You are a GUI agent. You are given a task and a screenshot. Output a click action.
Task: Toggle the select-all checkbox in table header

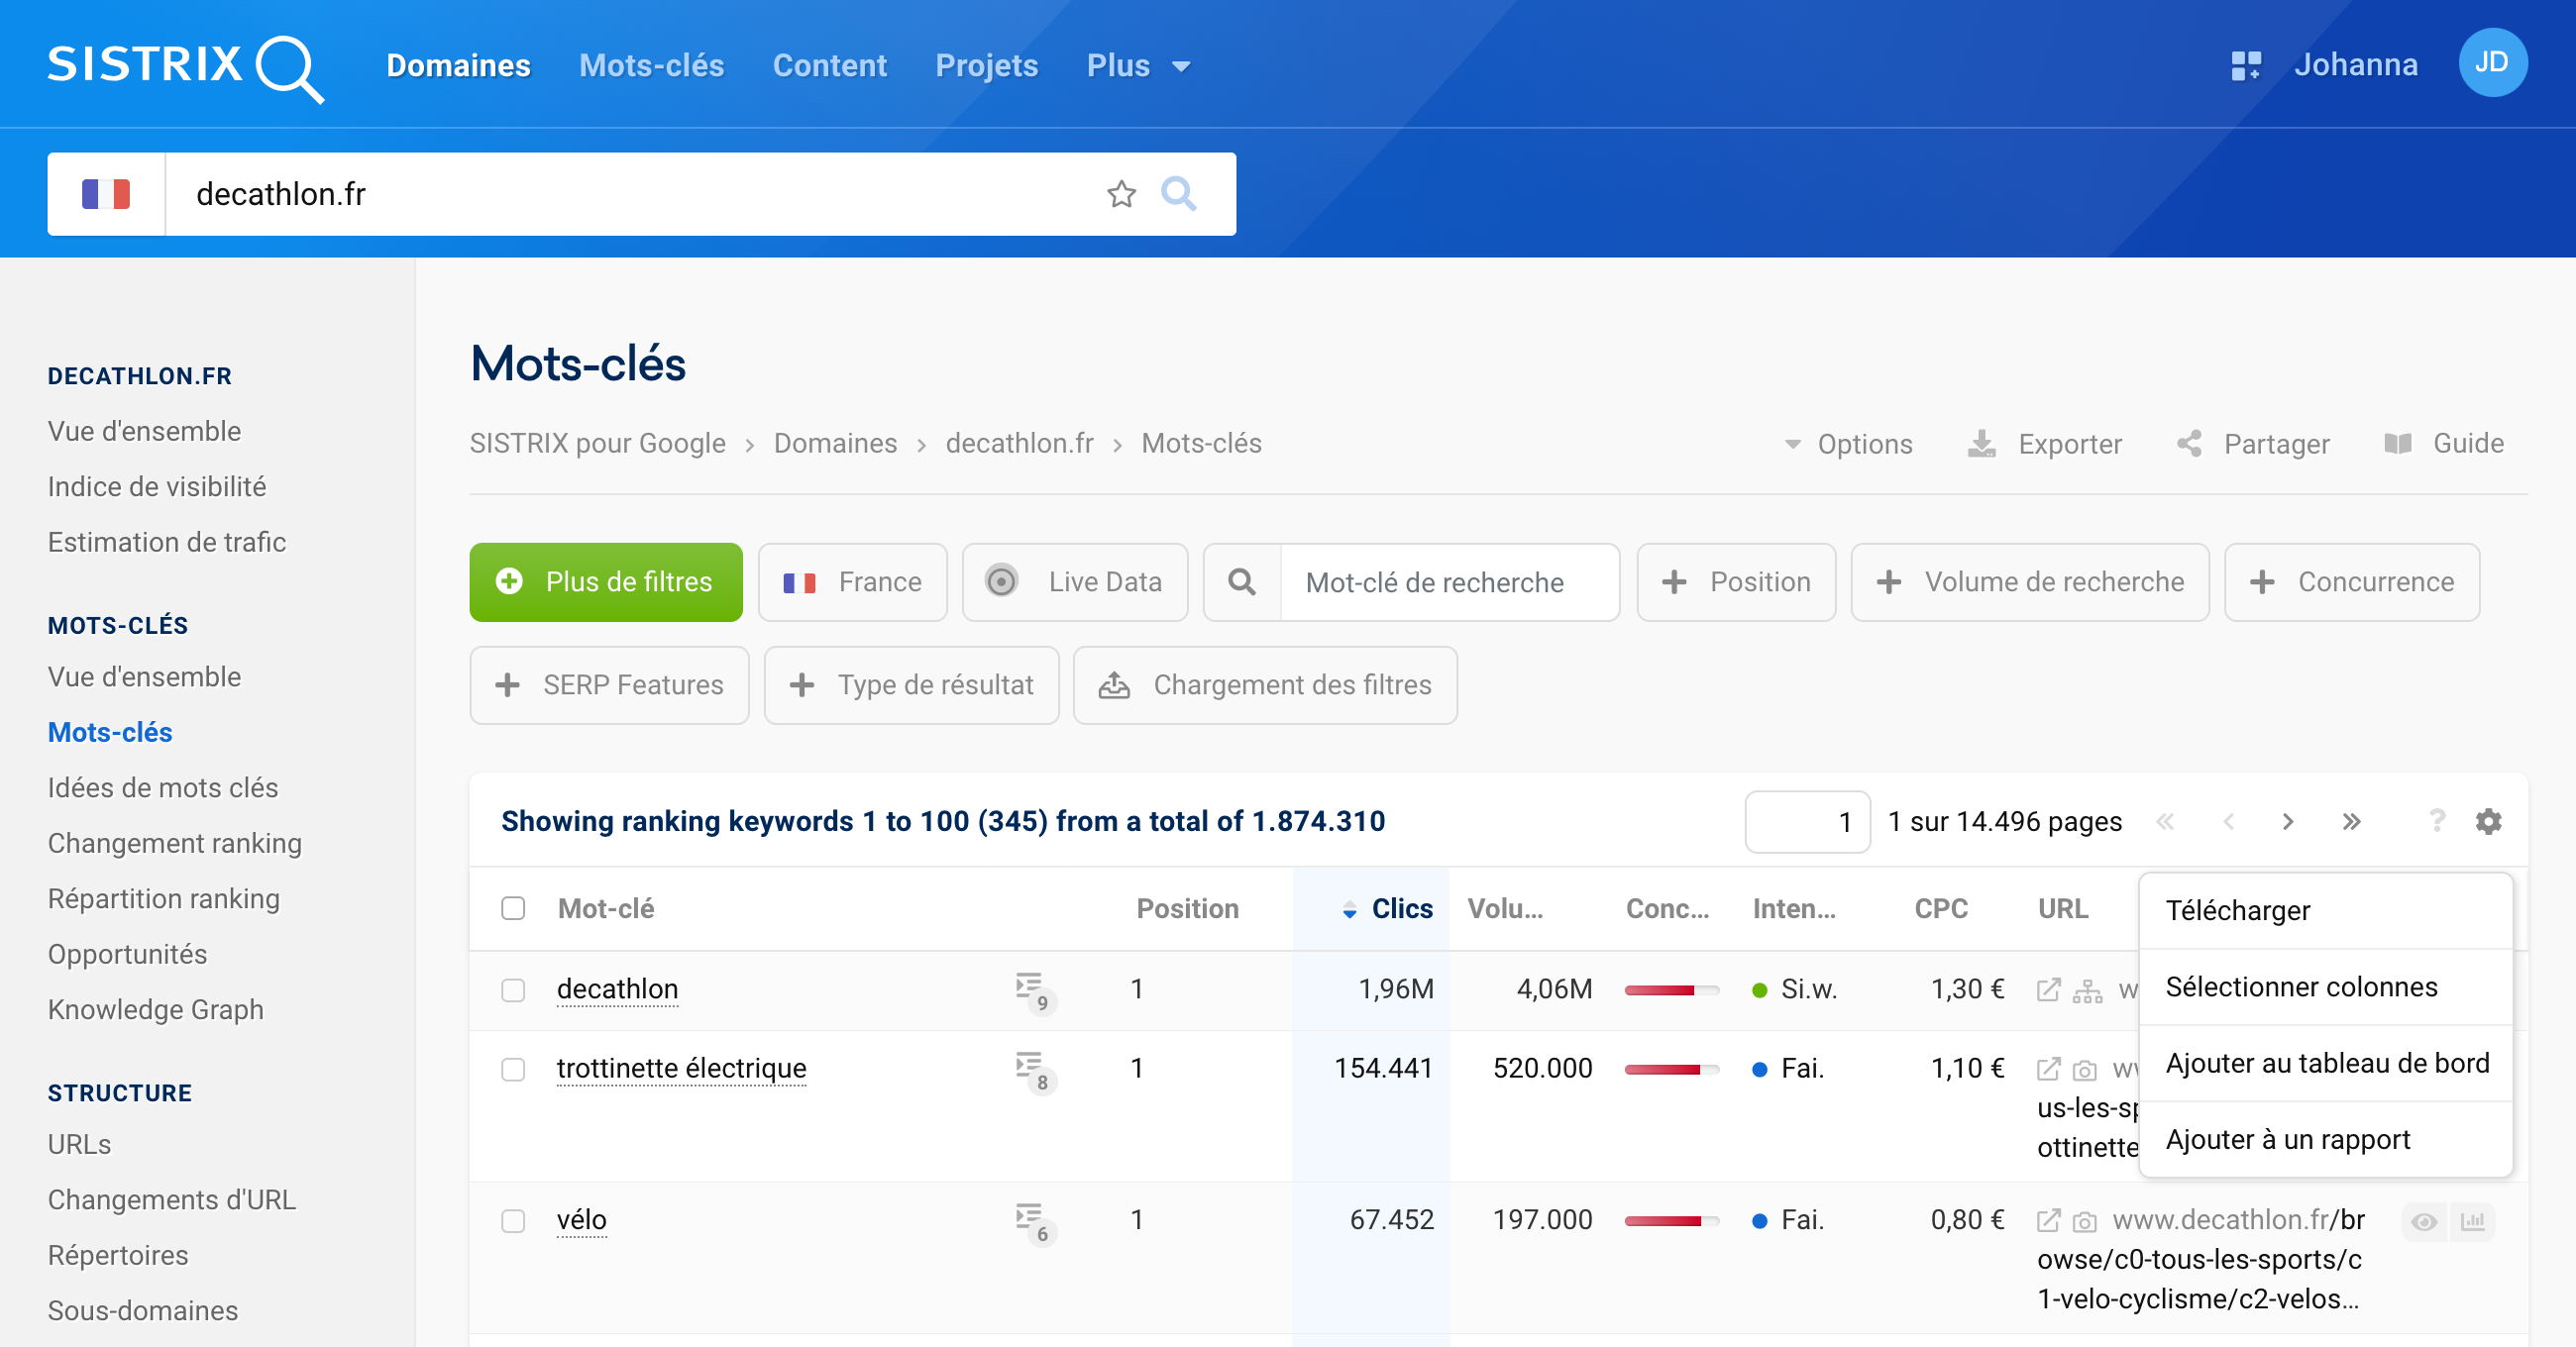click(x=513, y=908)
